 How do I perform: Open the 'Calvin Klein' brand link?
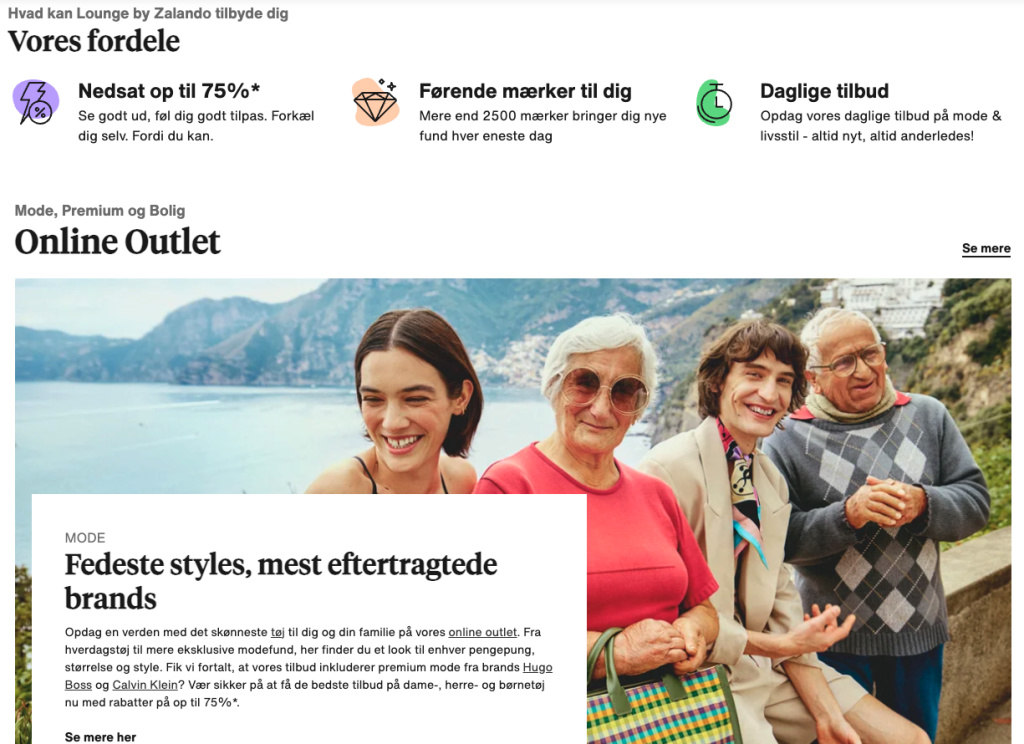pyautogui.click(x=145, y=685)
